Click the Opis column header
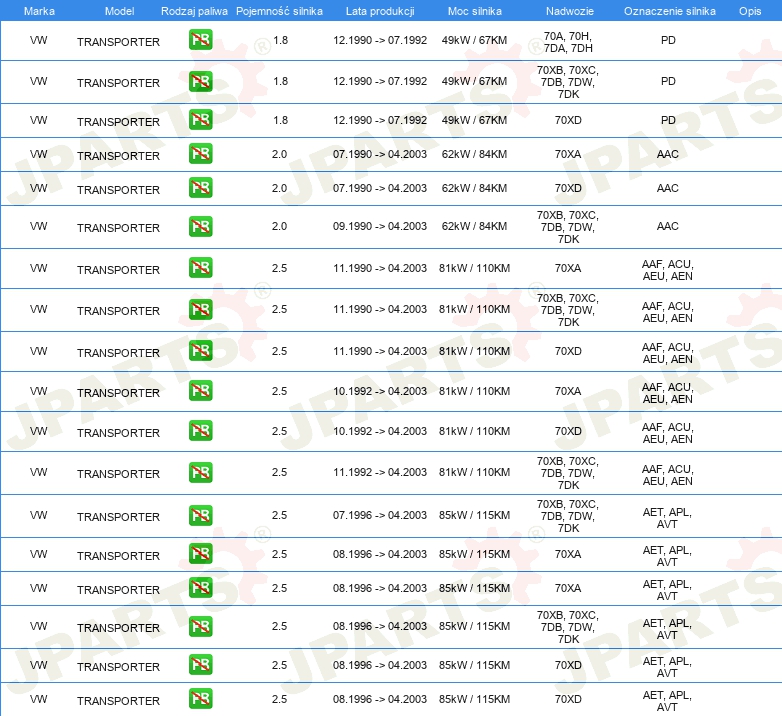 [750, 11]
